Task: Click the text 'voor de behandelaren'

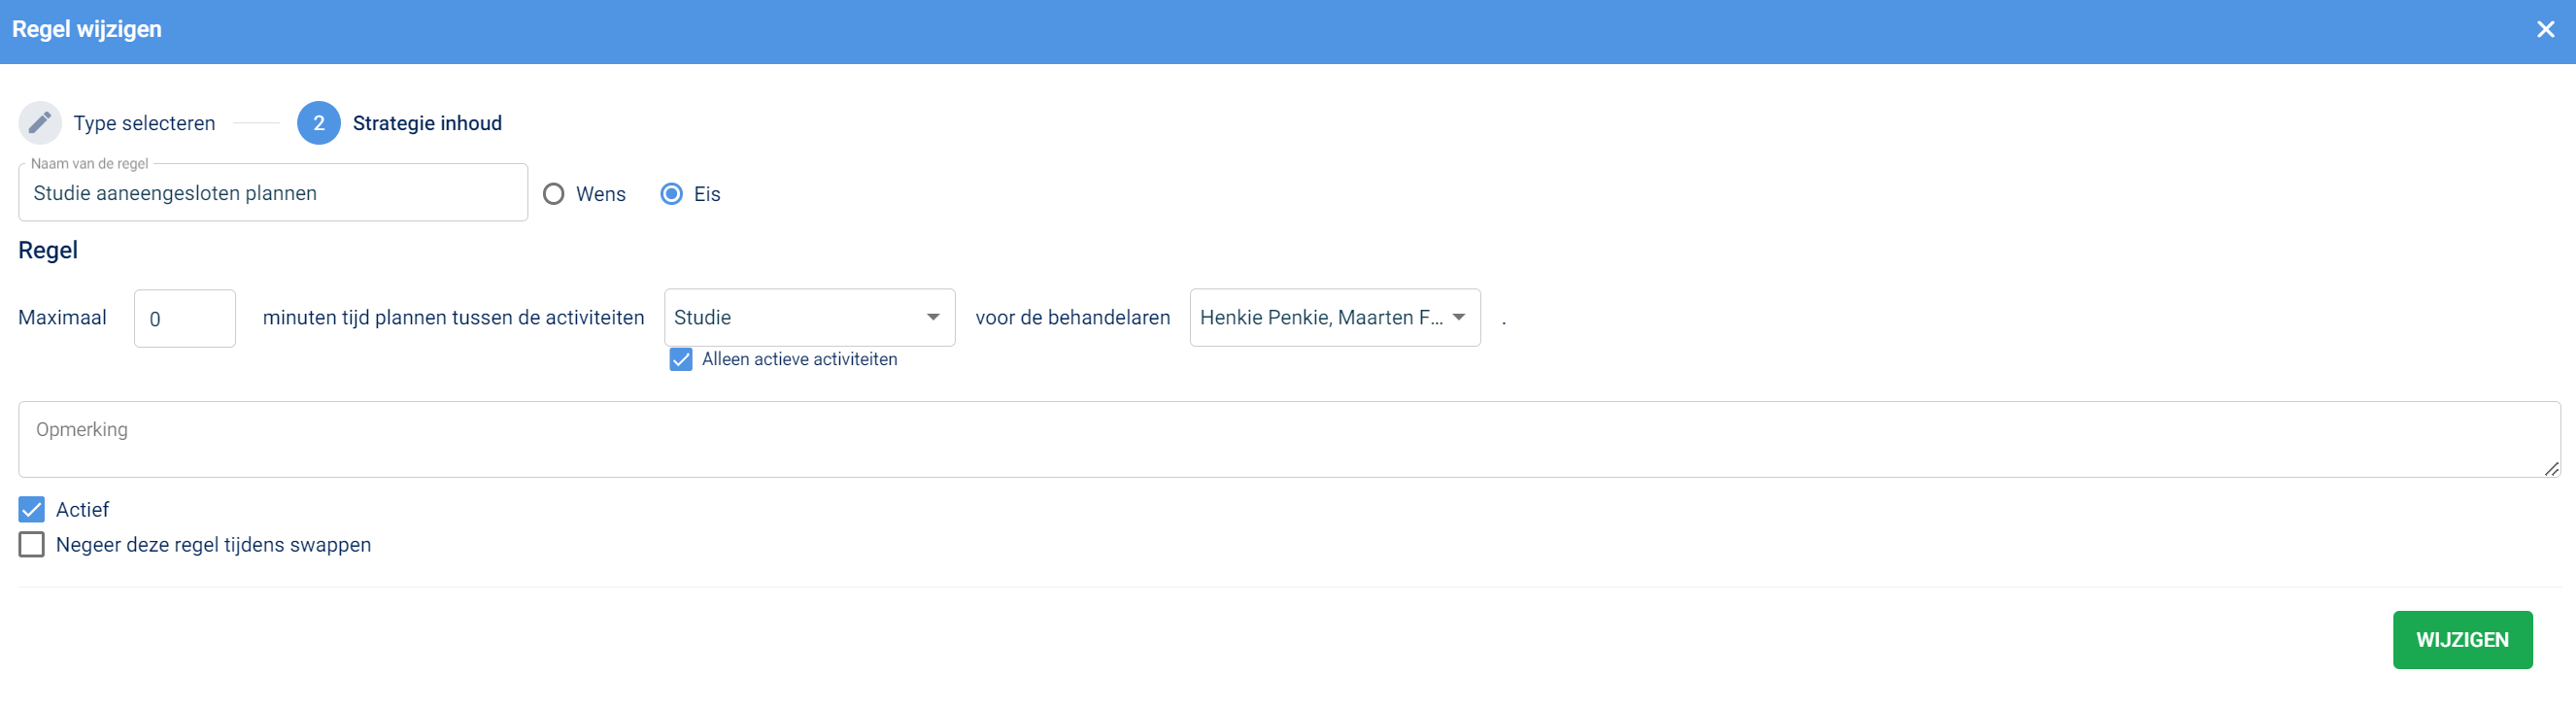Action: pyautogui.click(x=1072, y=318)
